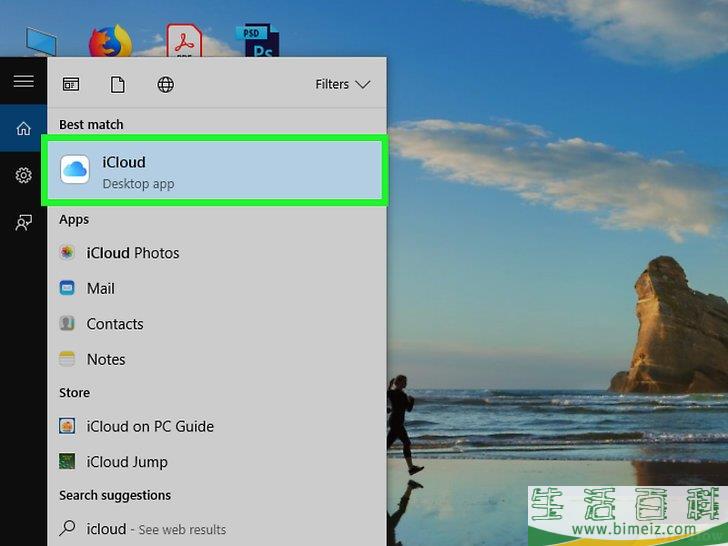Screen dimensions: 728x546
Task: Click the iCloud Photos flower icon
Action: click(x=67, y=253)
